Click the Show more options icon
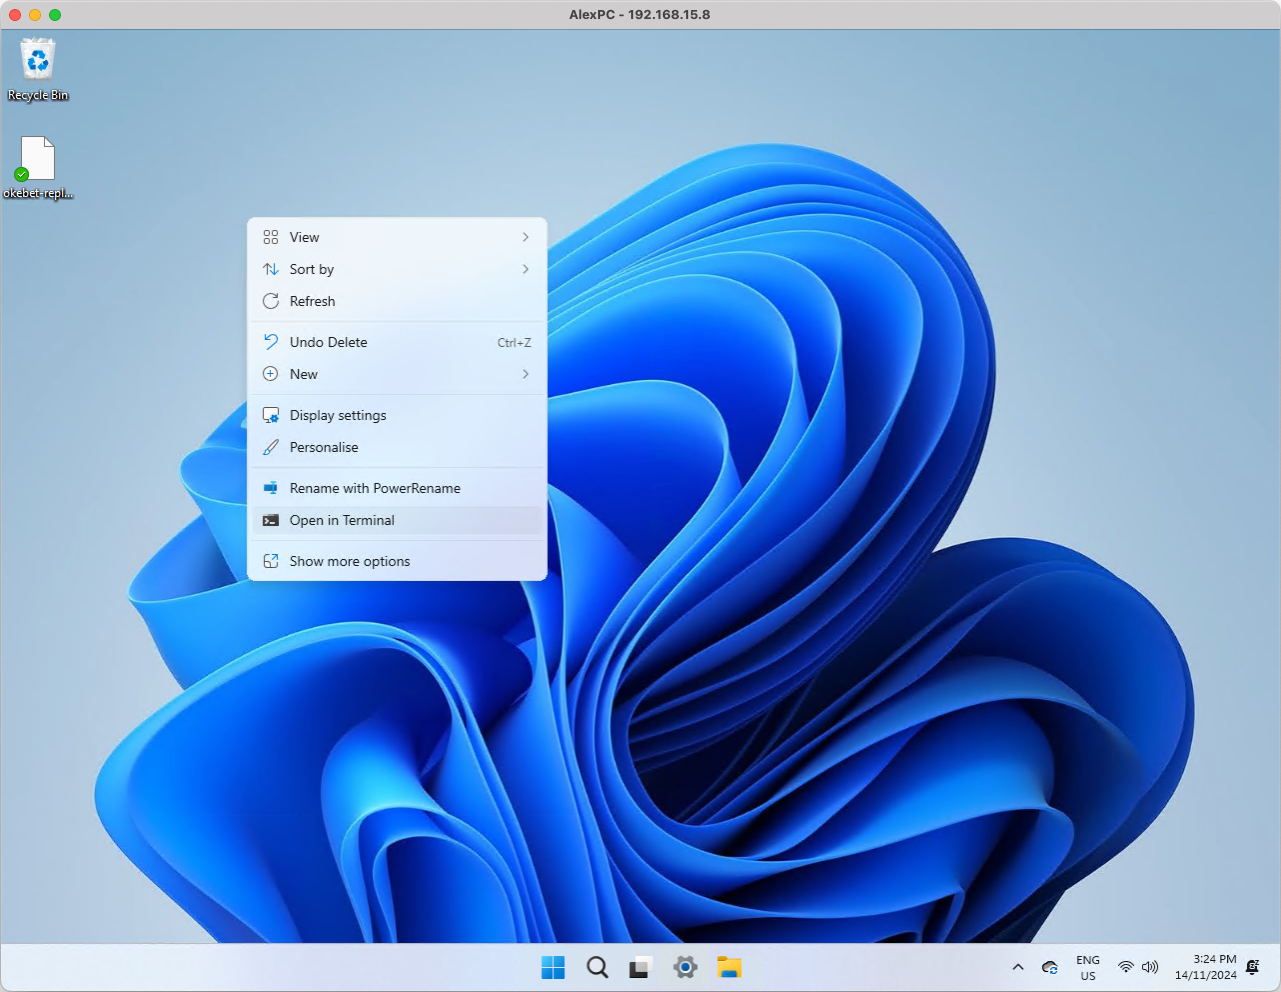Screen dimensions: 1281x992 coord(270,561)
